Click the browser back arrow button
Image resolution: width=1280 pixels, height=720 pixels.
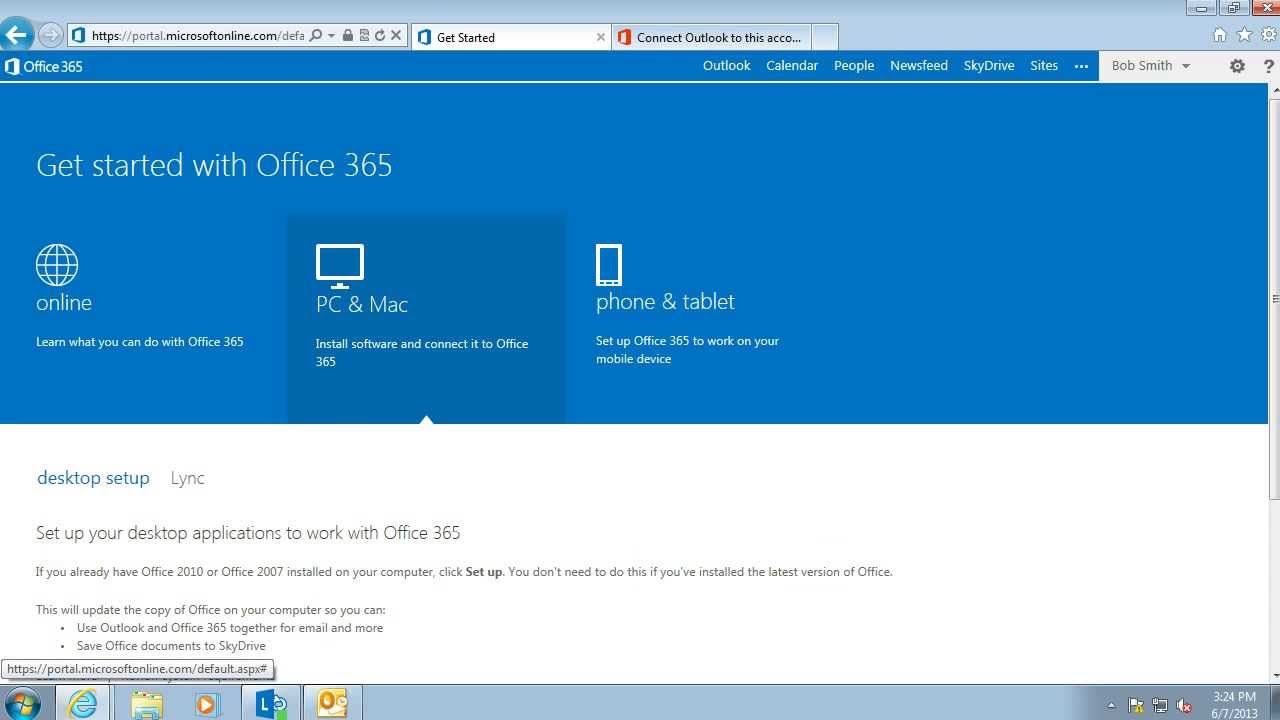(16, 35)
